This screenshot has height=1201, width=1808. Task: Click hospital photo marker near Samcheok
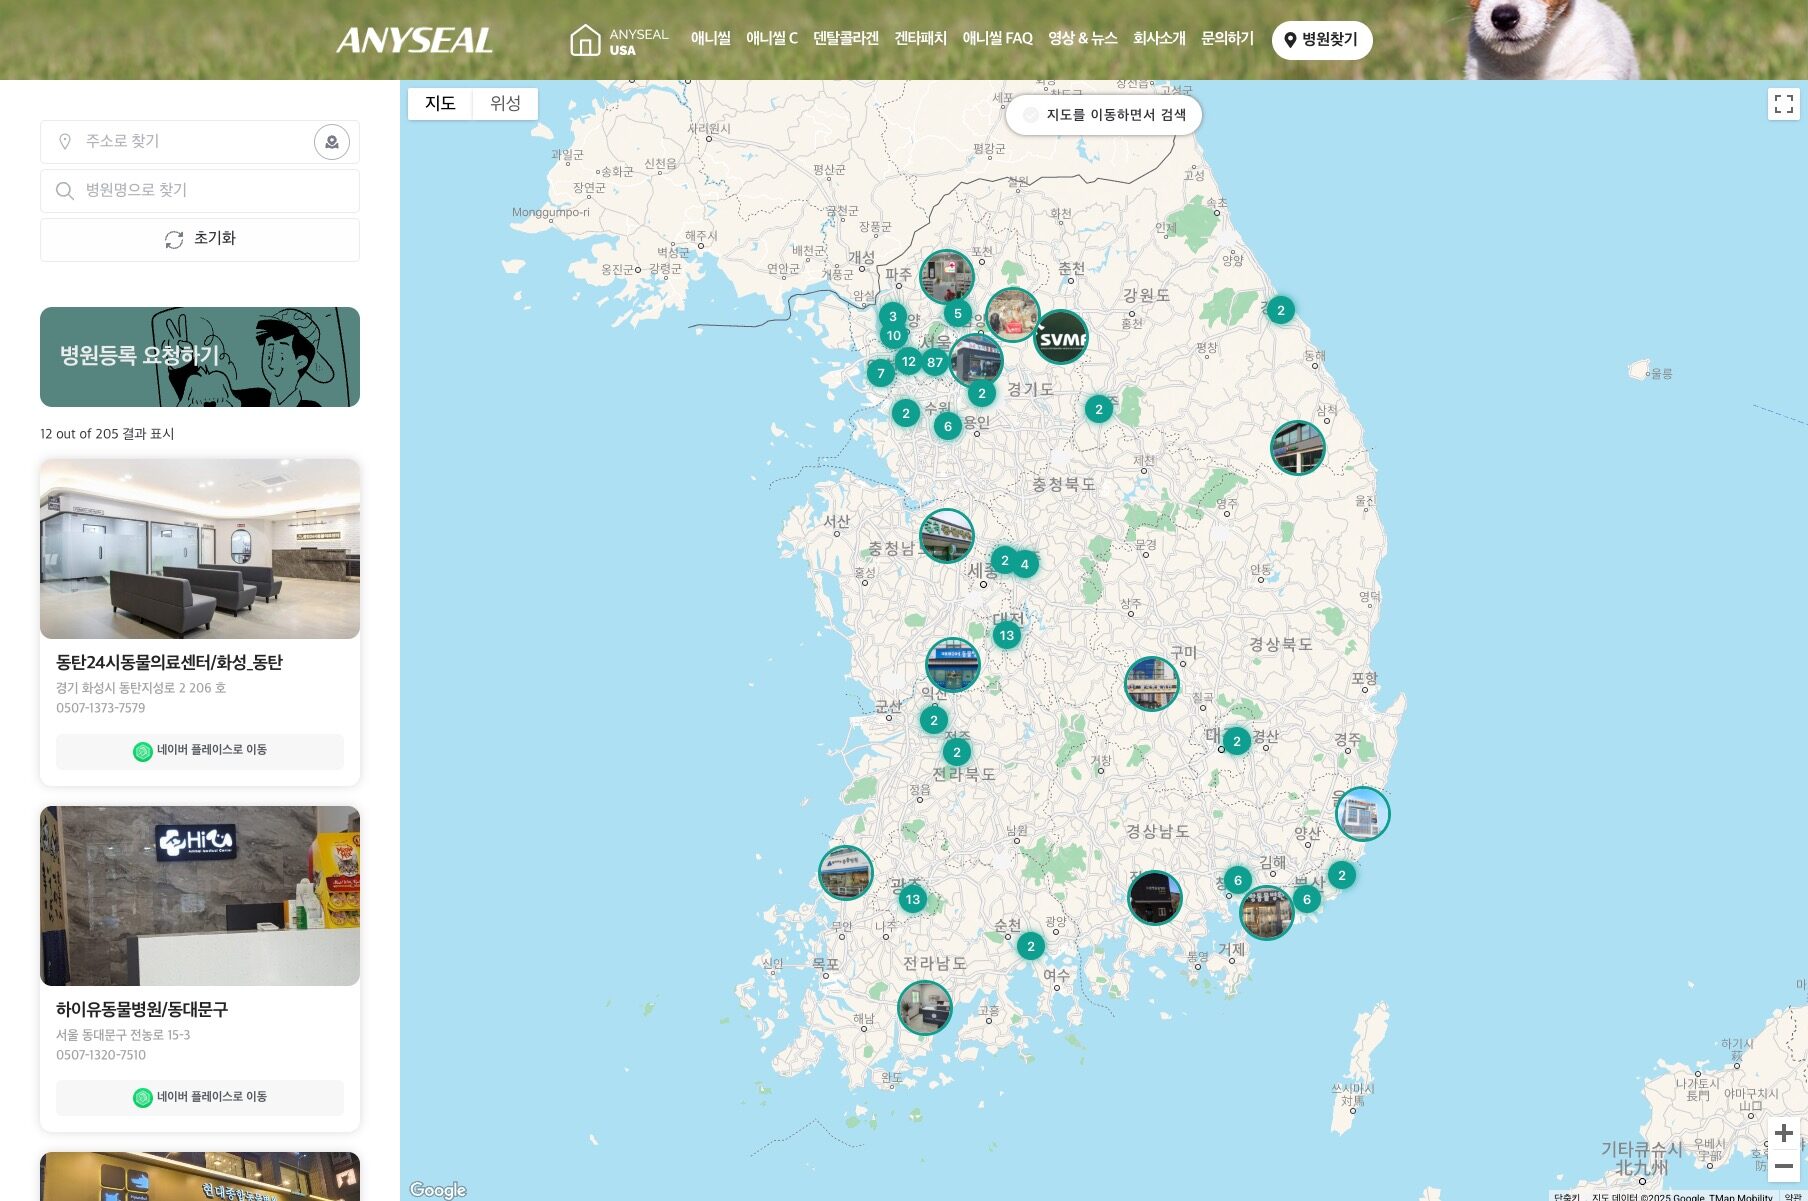tap(1297, 448)
